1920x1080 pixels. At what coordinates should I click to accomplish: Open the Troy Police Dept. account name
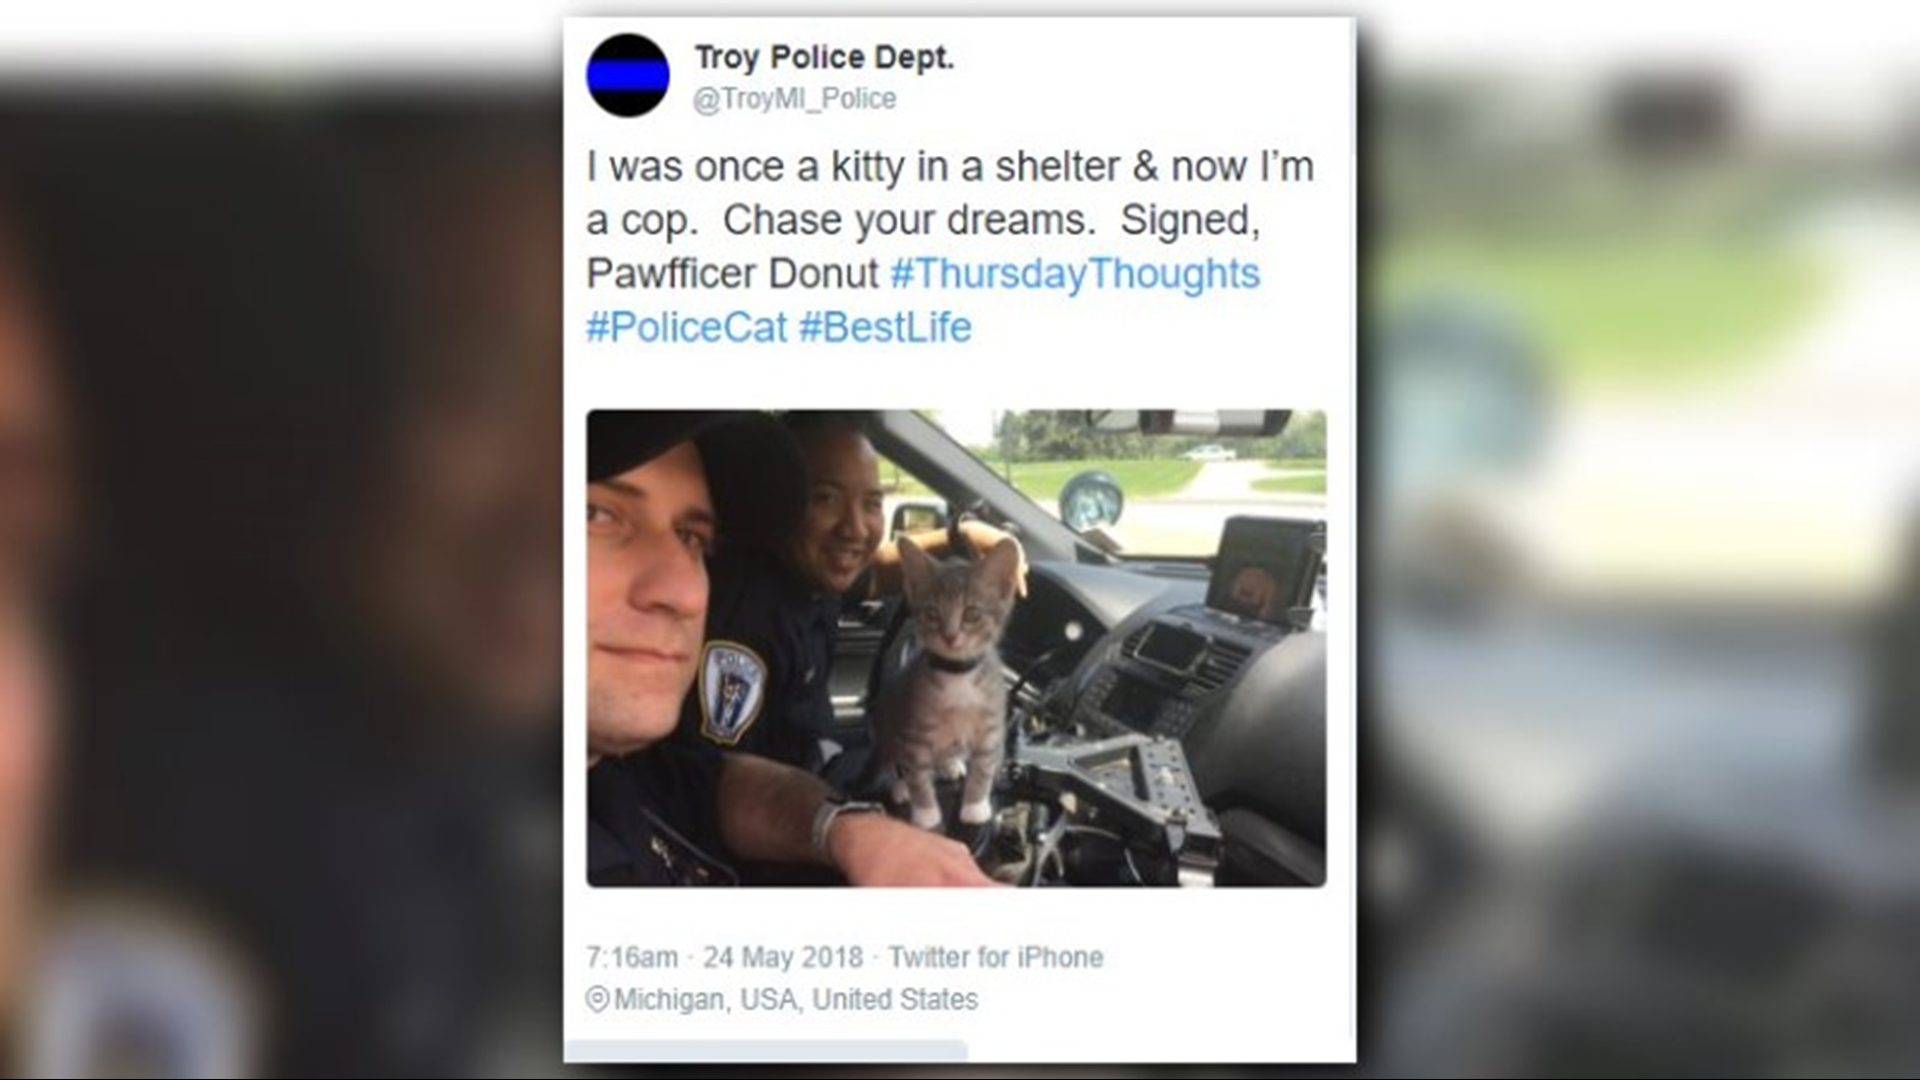coord(824,58)
